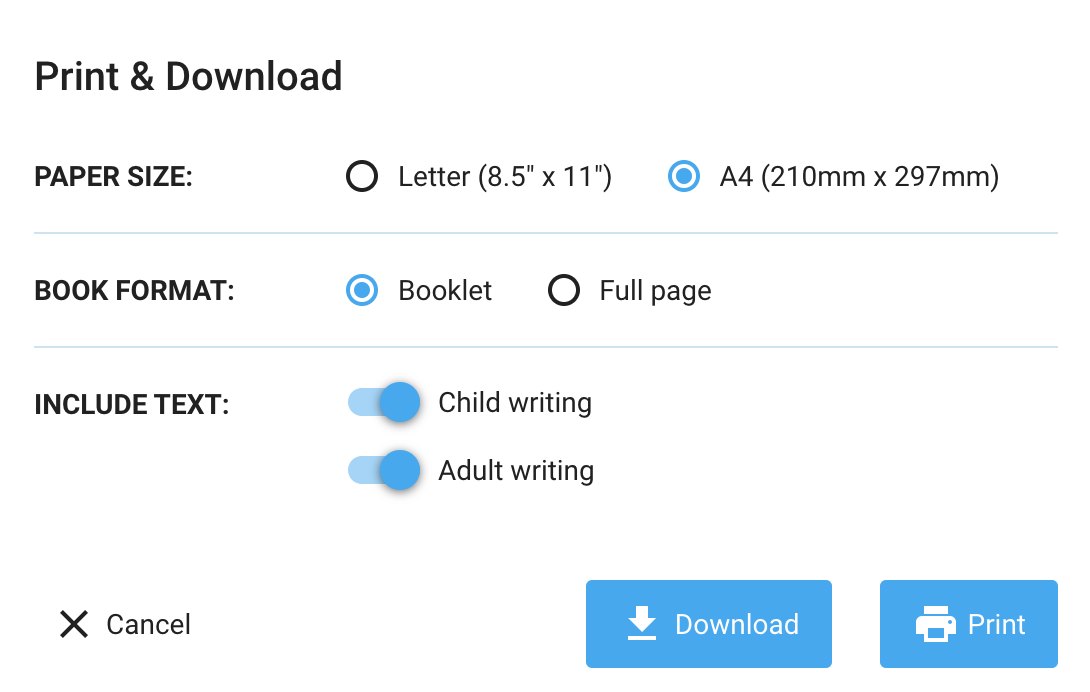Click the printer icon on Print button

936,624
